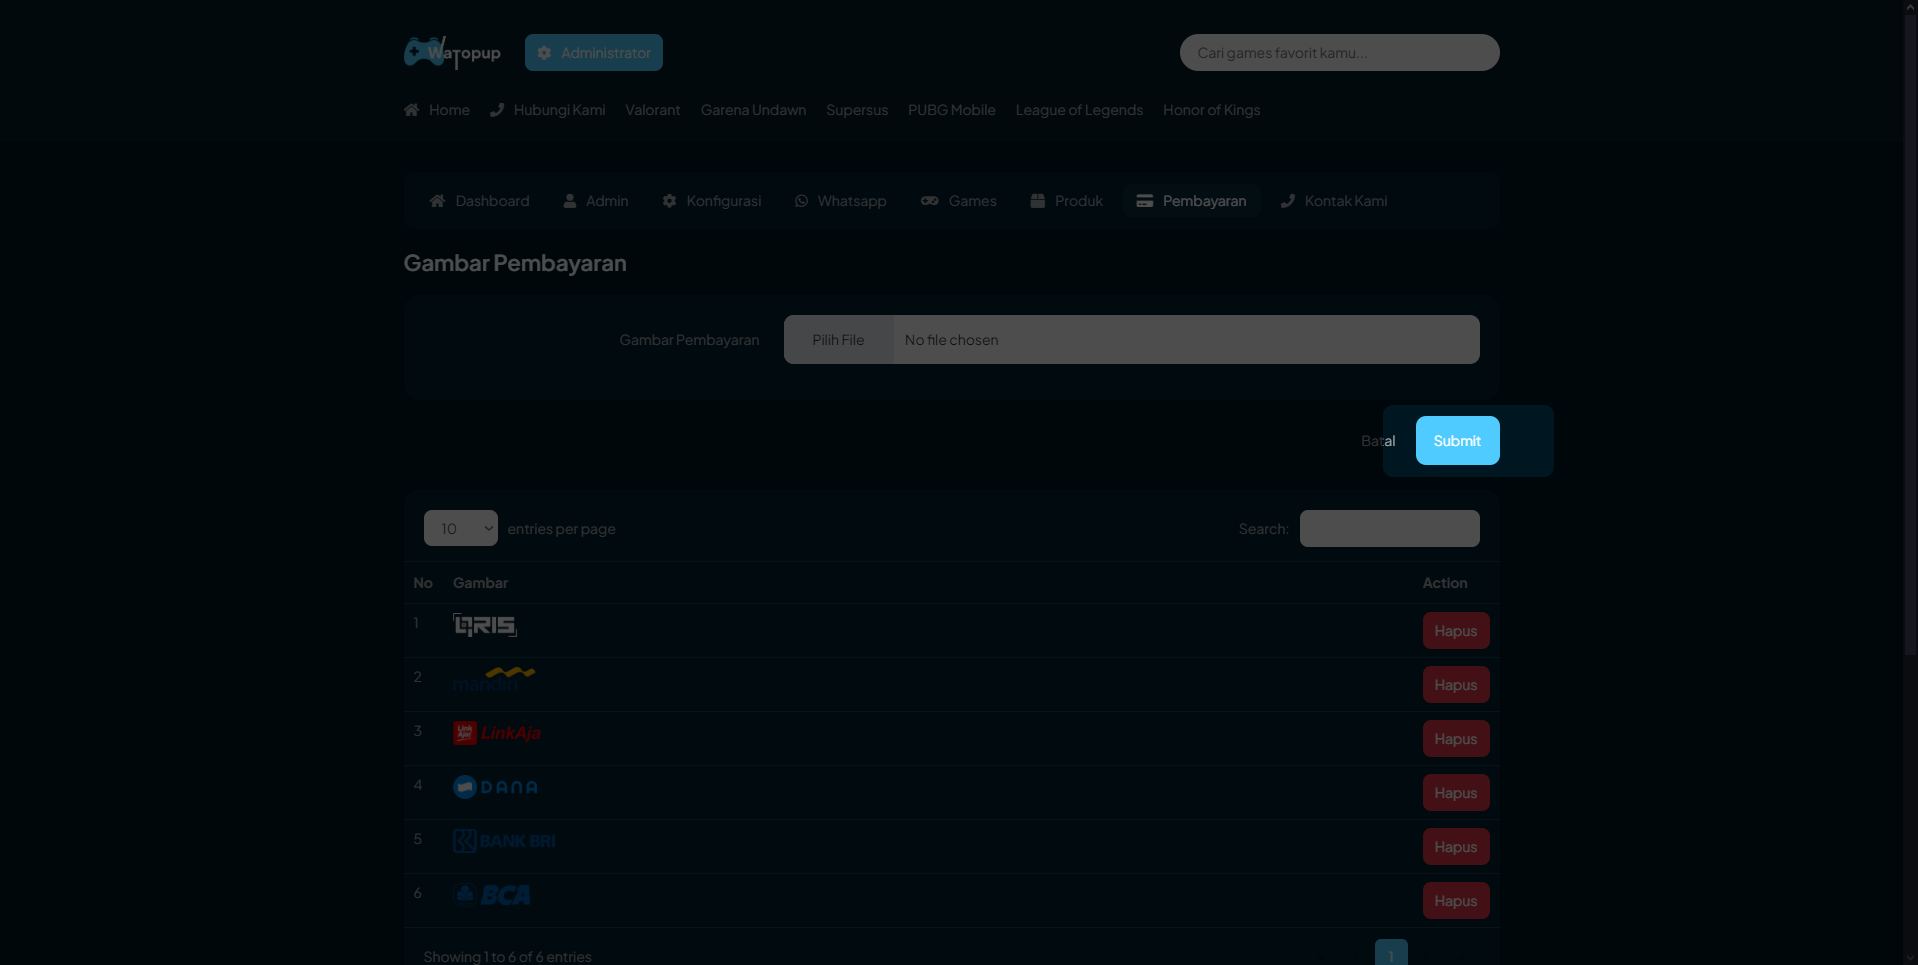Click the QRIS payment logo

(x=485, y=625)
